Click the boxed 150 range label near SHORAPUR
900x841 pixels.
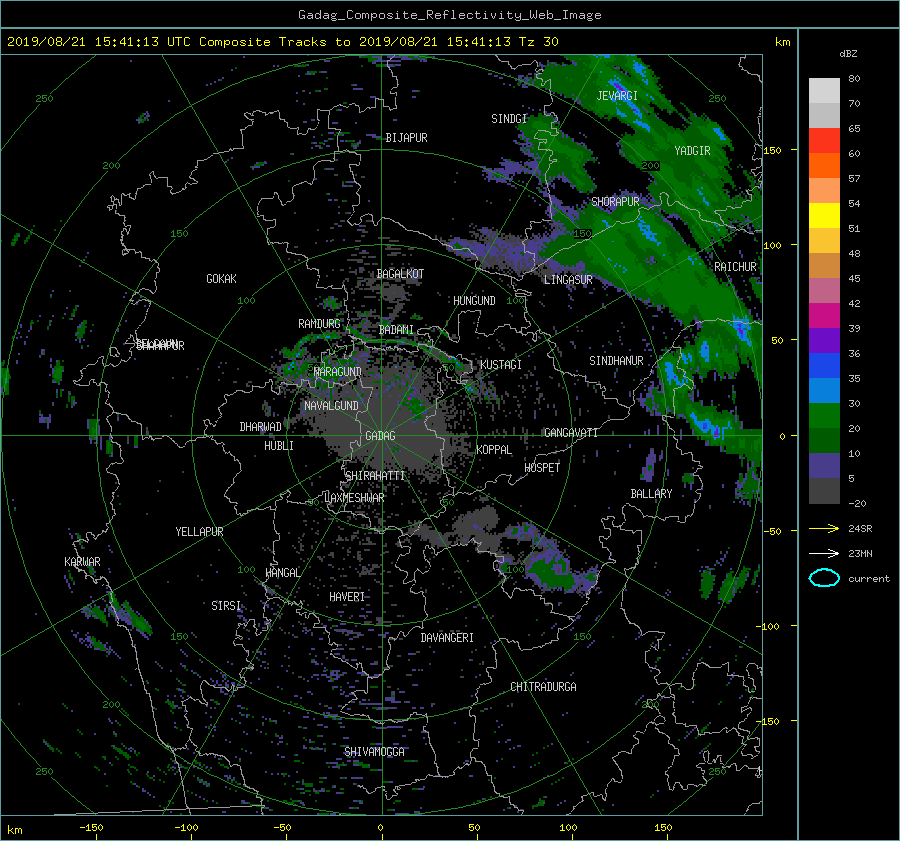582,234
